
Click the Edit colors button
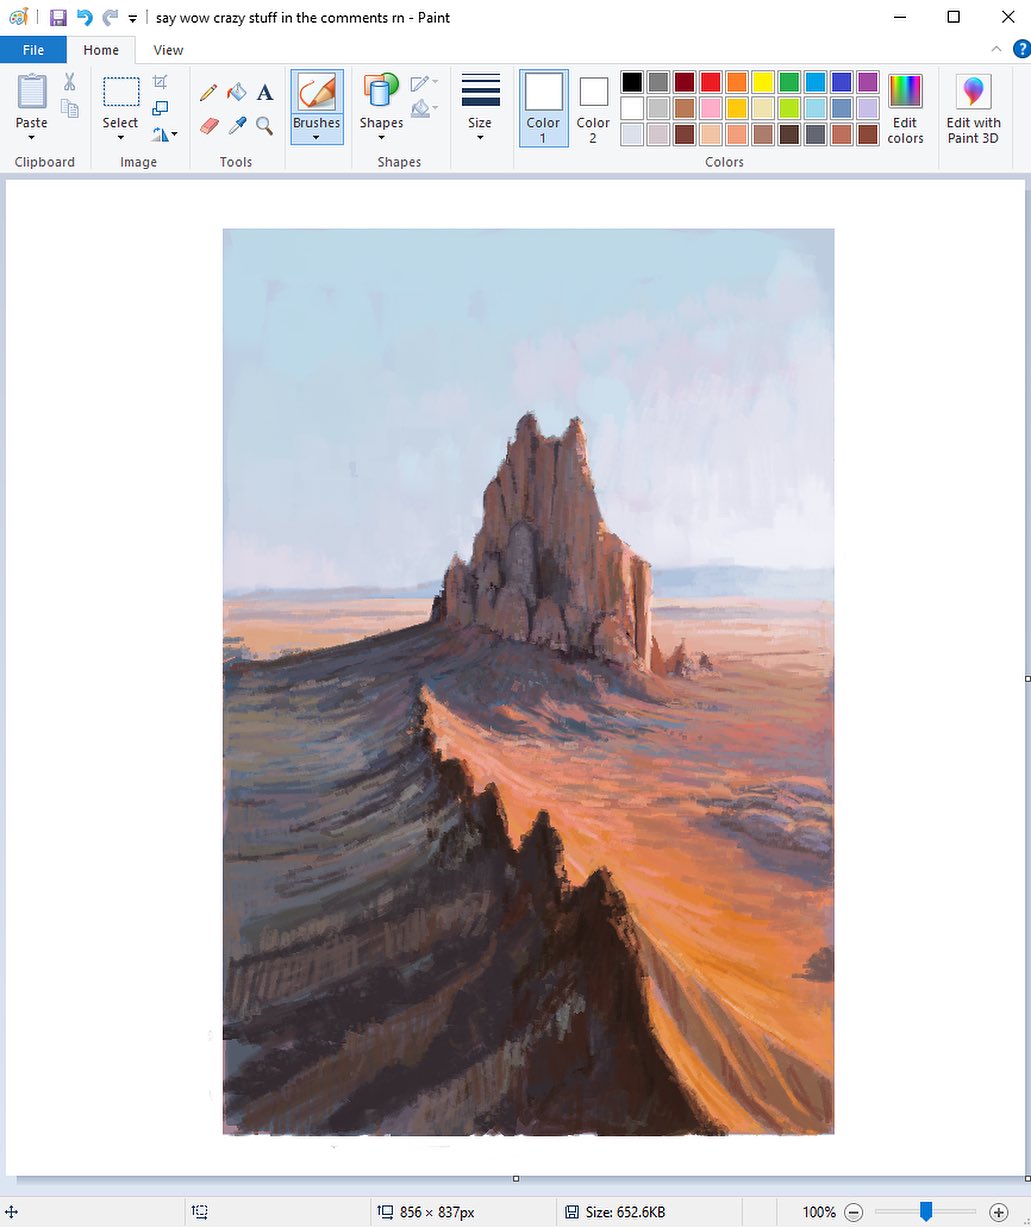click(x=905, y=107)
